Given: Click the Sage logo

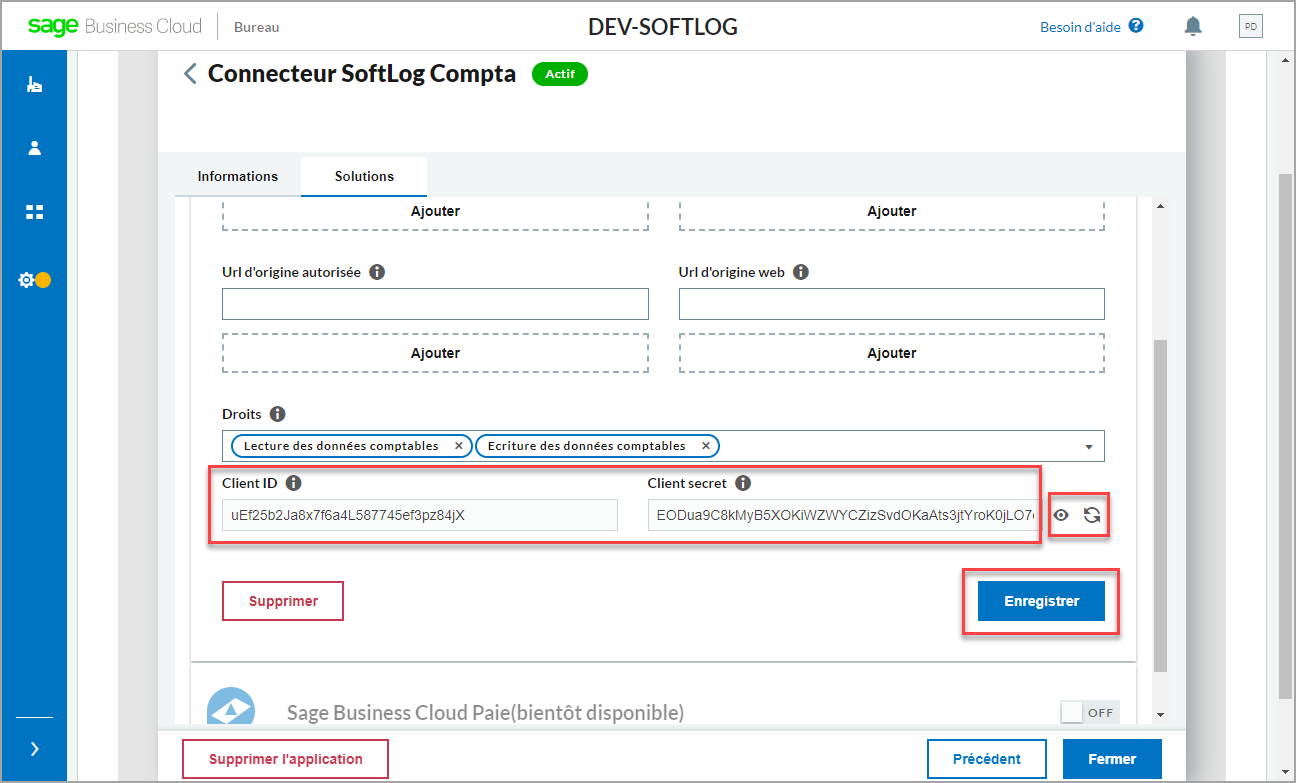Looking at the screenshot, I should pos(53,26).
